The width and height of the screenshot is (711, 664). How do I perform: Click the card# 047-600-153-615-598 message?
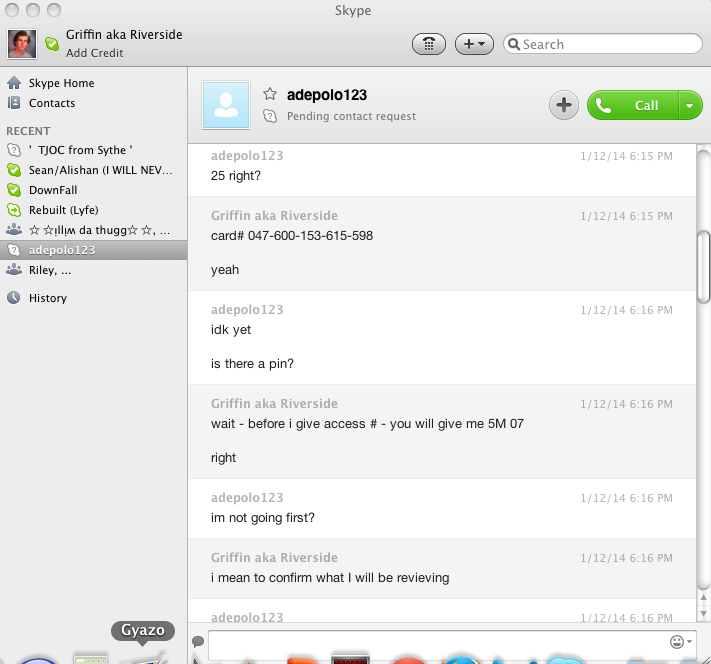(292, 235)
